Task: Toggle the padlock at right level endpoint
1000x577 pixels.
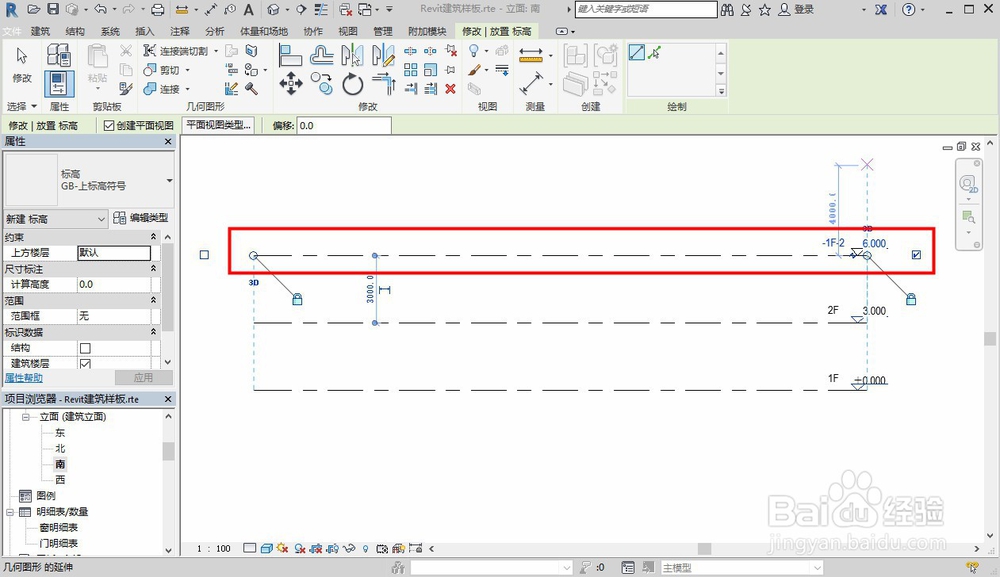Action: click(911, 299)
